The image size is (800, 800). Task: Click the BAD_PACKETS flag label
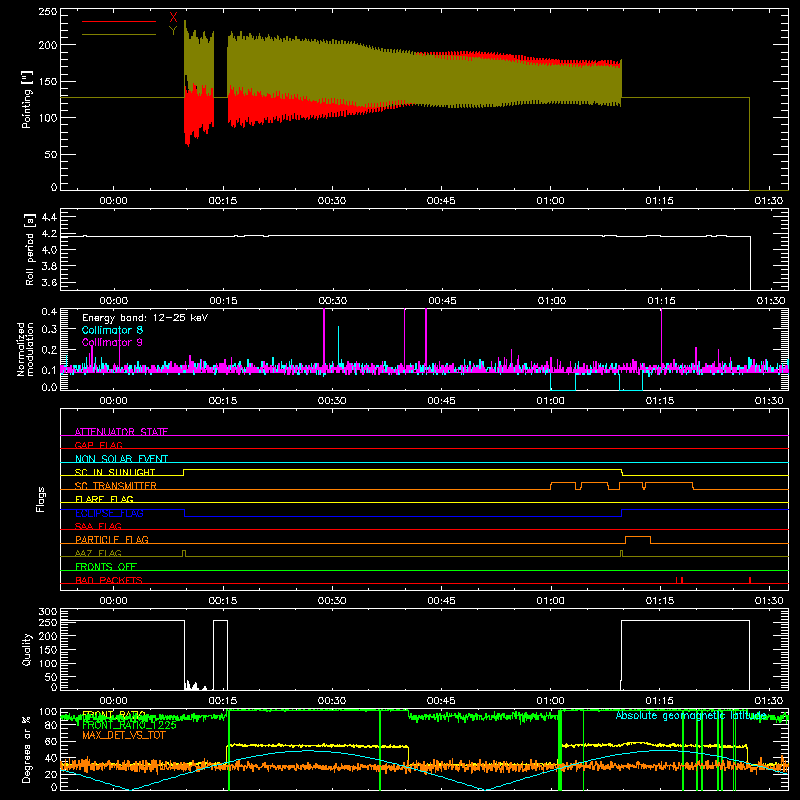point(109,580)
